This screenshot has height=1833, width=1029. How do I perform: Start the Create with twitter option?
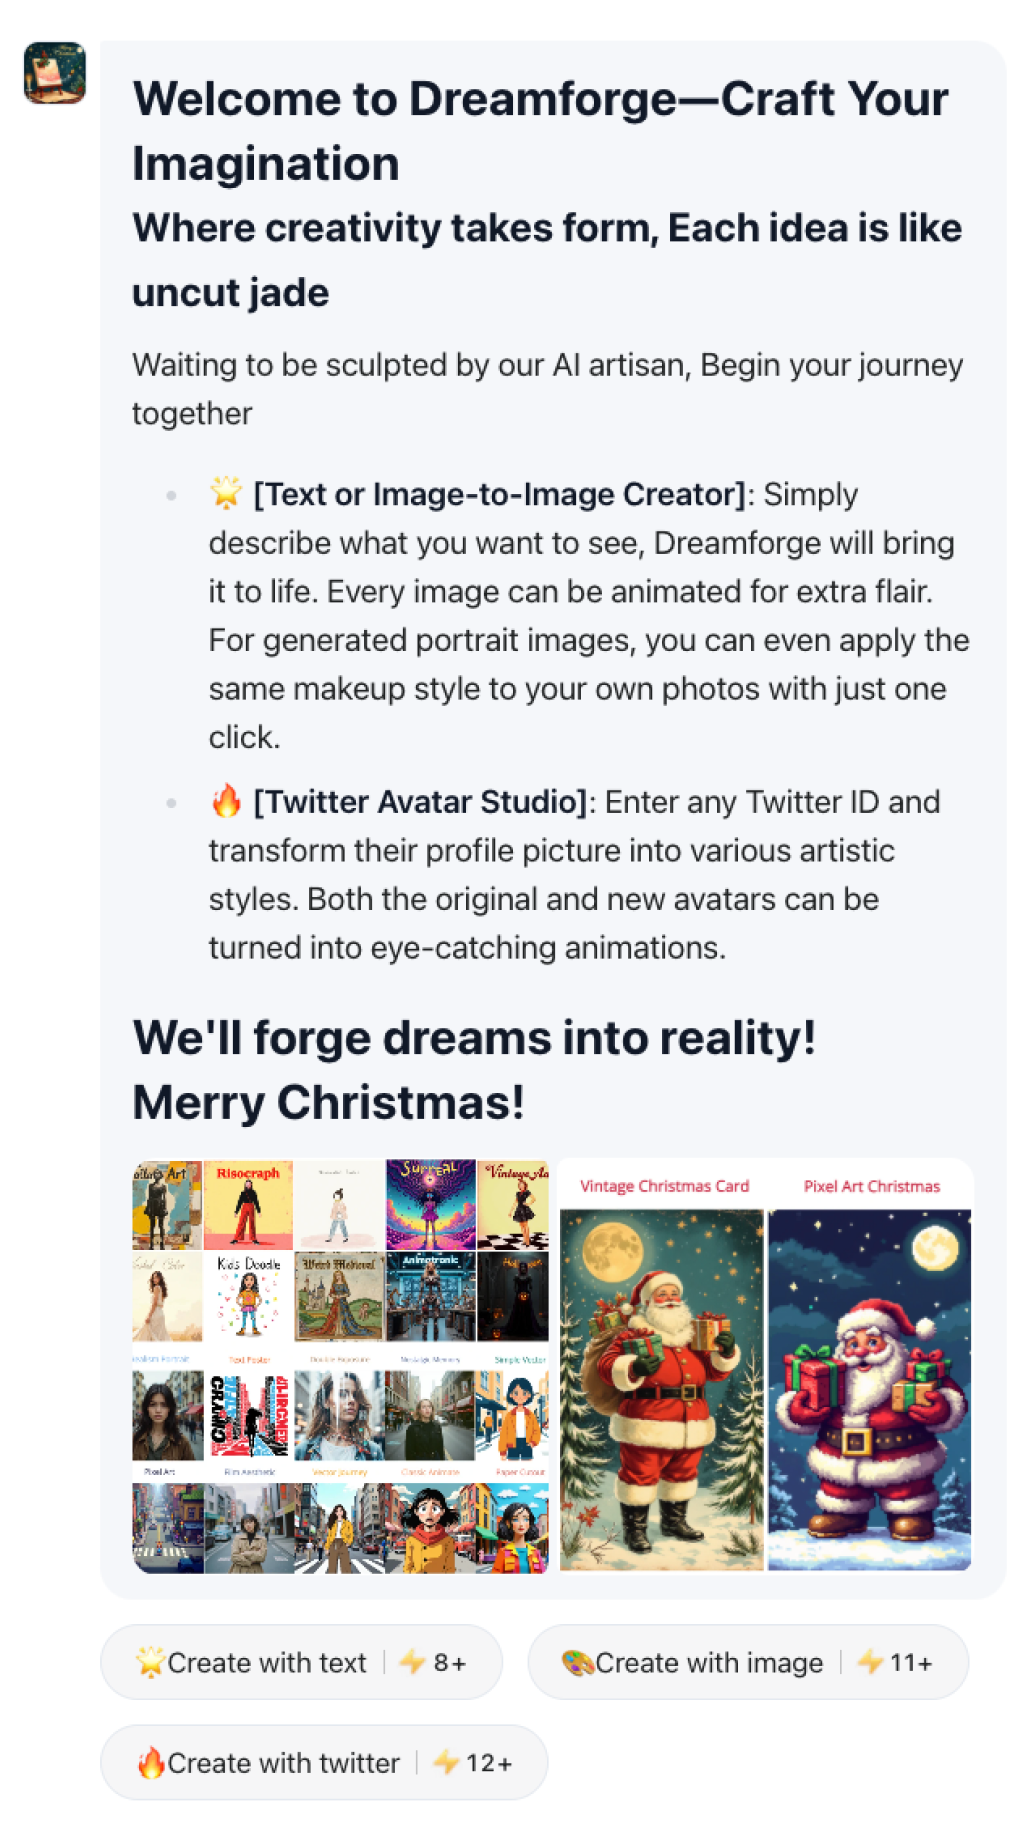coord(324,1762)
